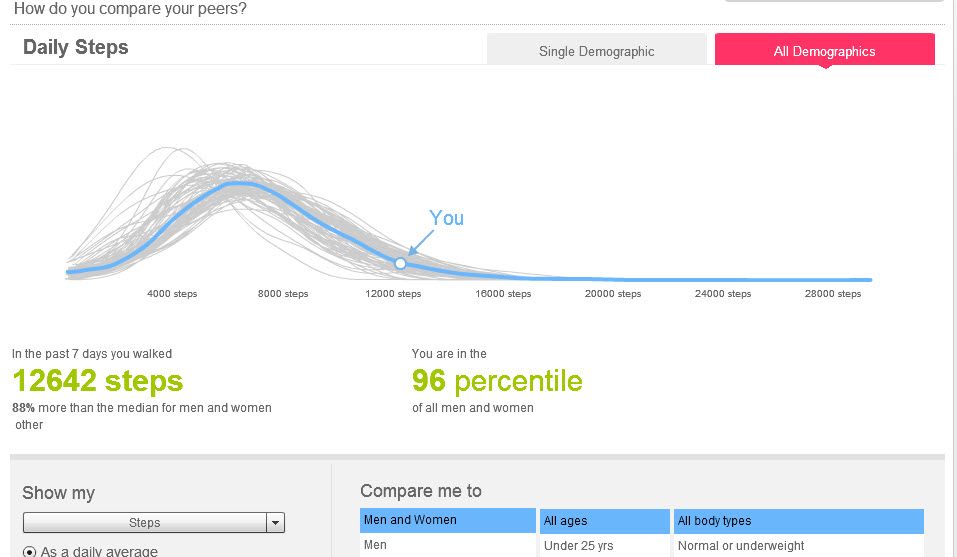957x557 pixels.
Task: Click the 4000 steps axis label
Action: tap(172, 293)
